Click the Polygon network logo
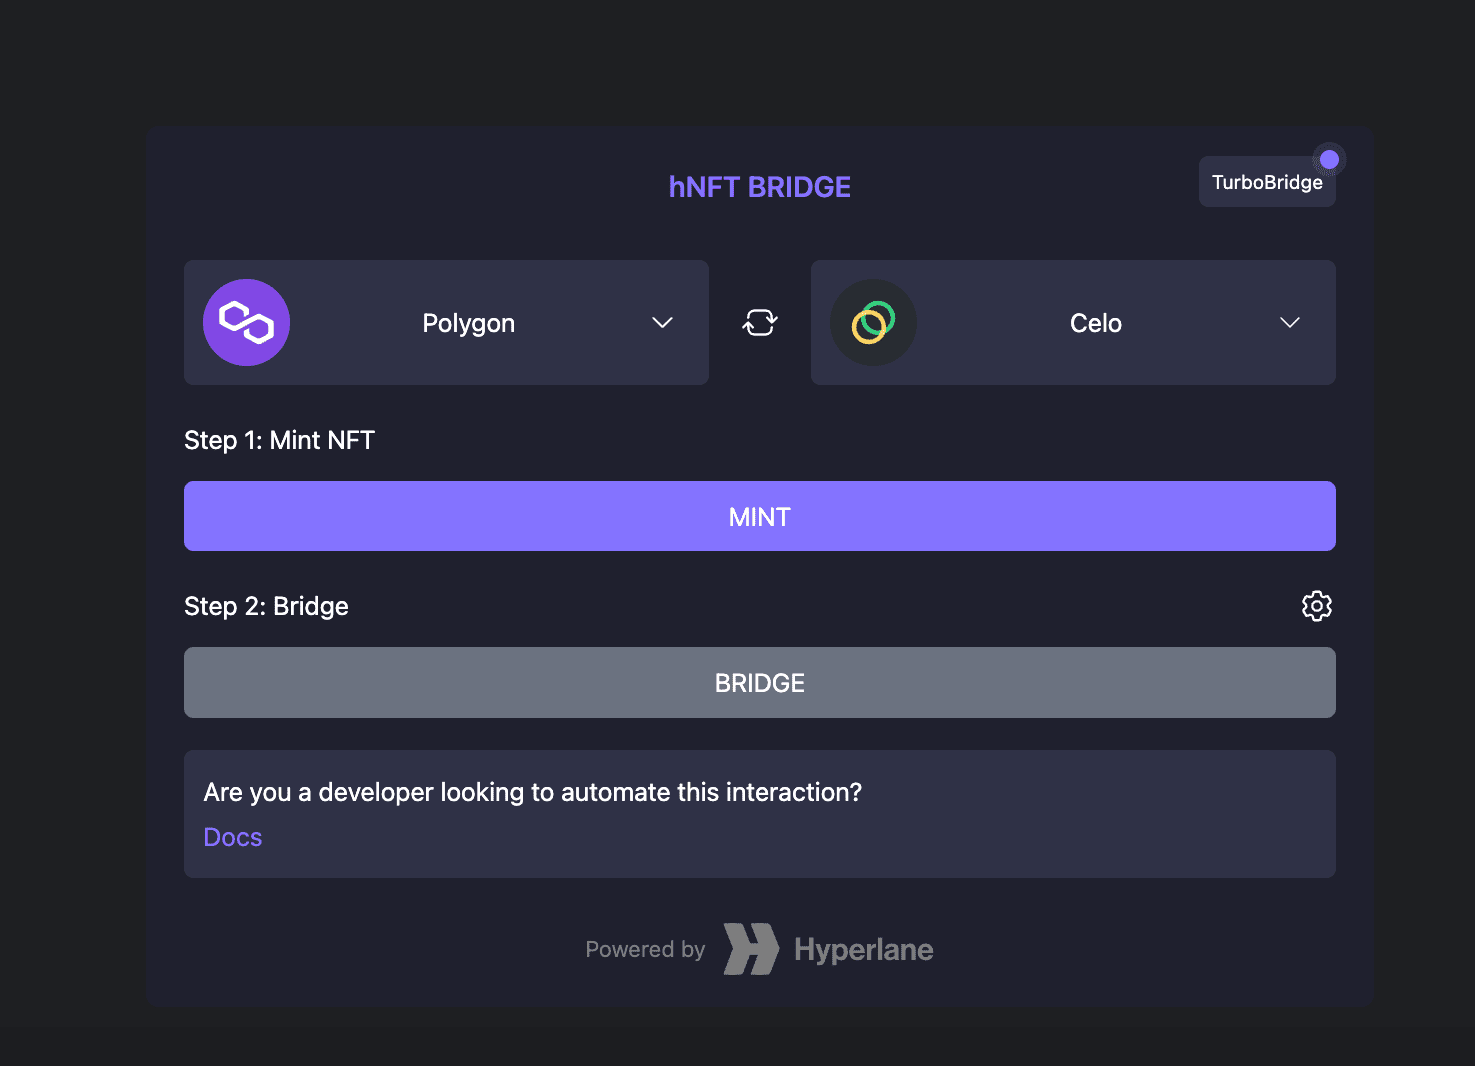This screenshot has height=1066, width=1475. (x=246, y=322)
